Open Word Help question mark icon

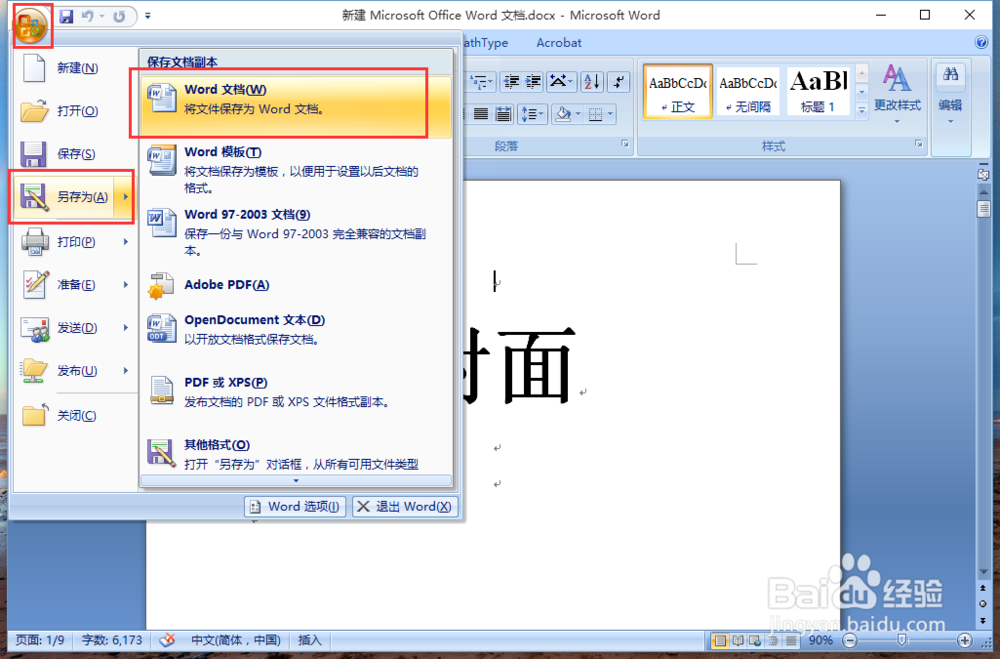coord(982,43)
